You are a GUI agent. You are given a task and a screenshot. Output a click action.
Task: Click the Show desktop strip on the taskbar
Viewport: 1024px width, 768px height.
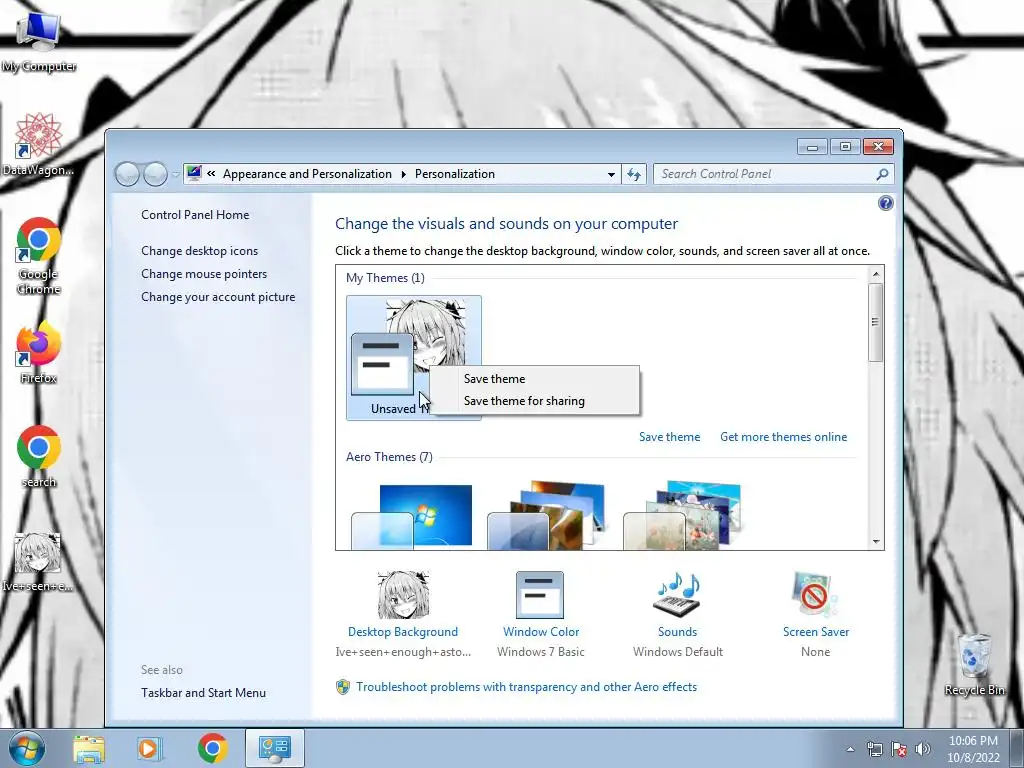1018,748
